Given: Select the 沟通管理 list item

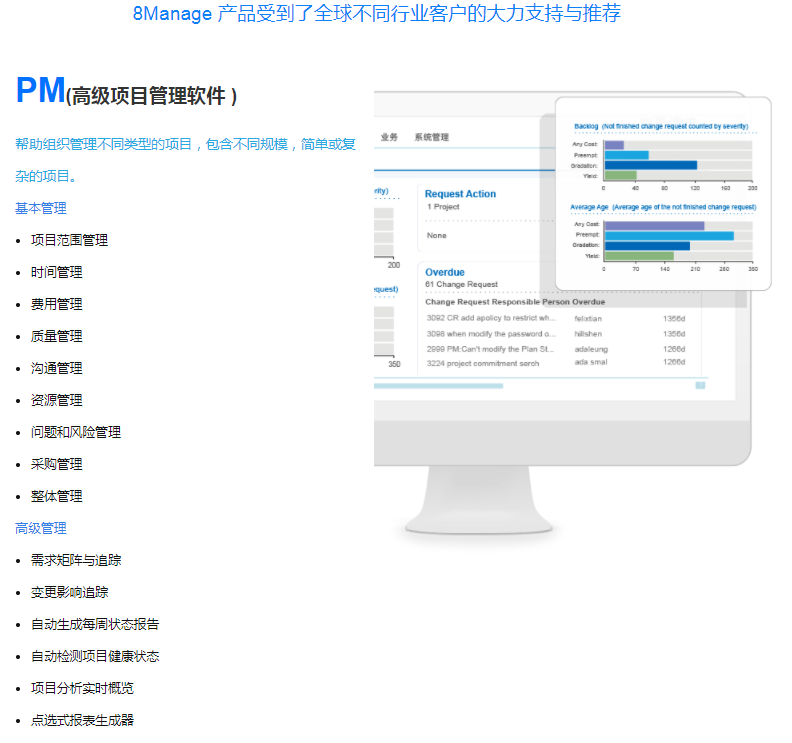Looking at the screenshot, I should (57, 368).
